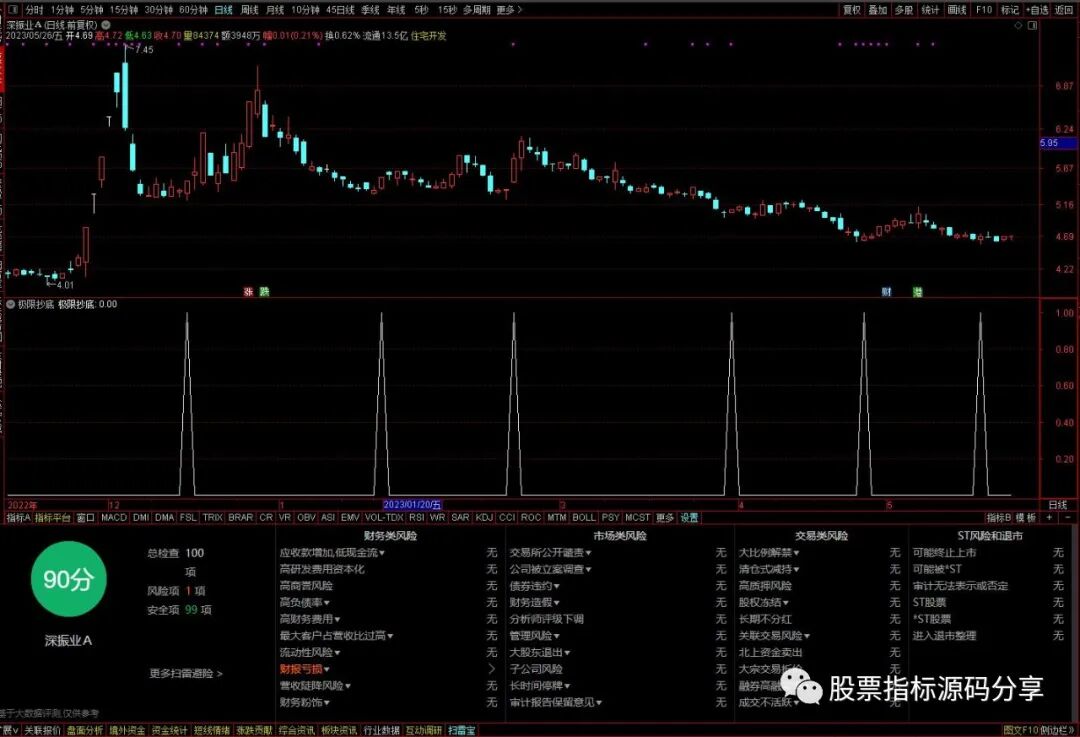Click the 指标B button
1080x737 pixels.
pos(999,517)
